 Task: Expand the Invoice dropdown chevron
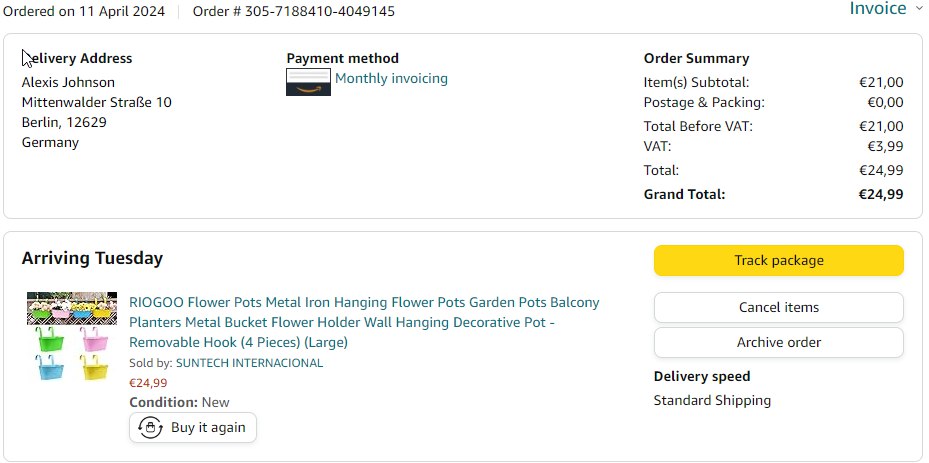click(918, 9)
